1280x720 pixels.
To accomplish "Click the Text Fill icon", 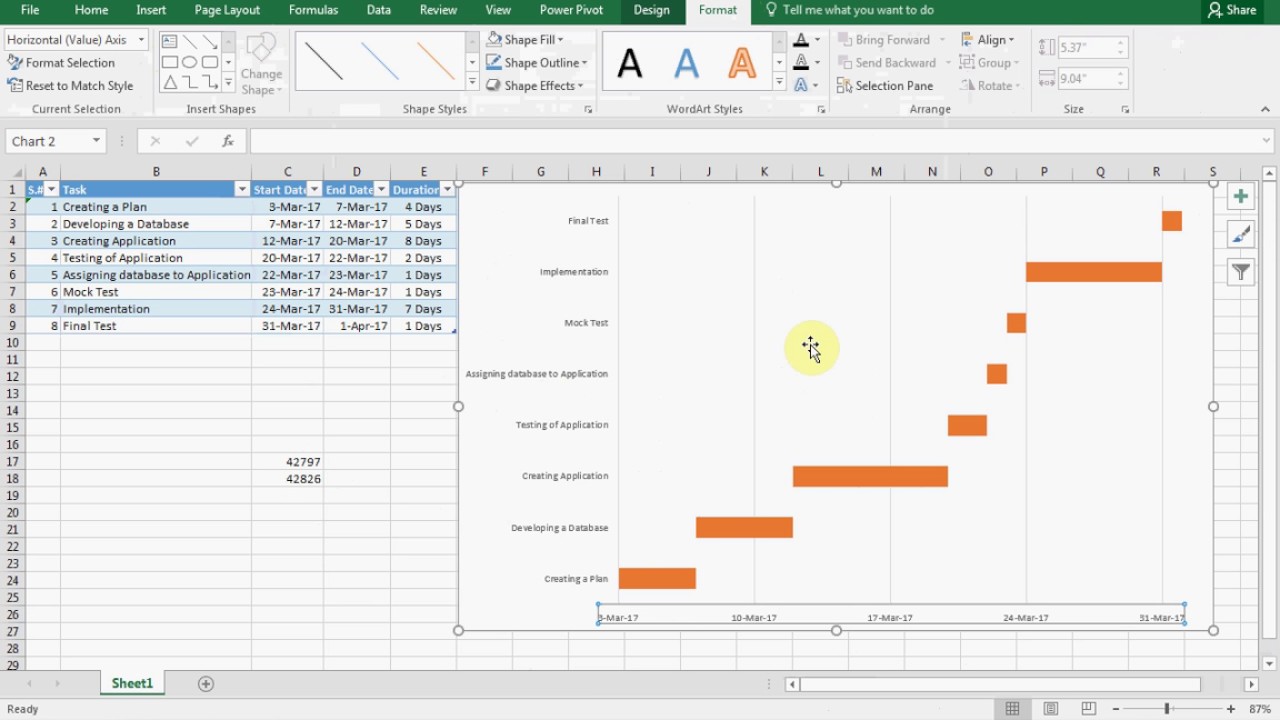I will tap(800, 39).
